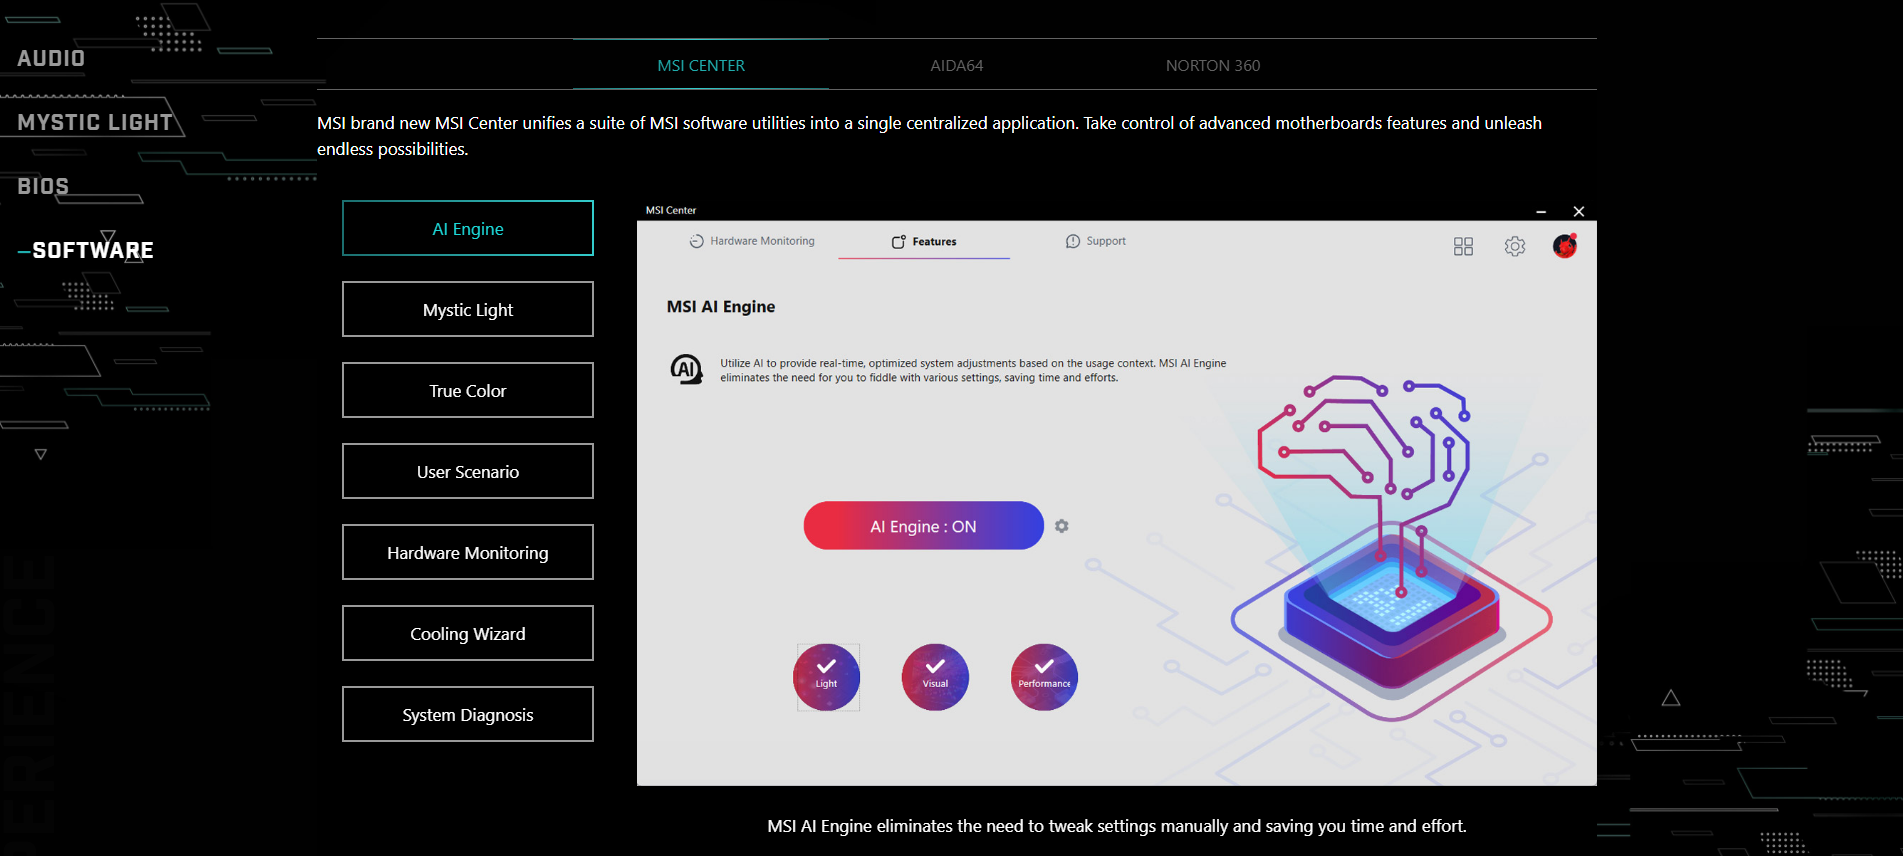Open the Hardware Monitoring tab in MSI Center
Image resolution: width=1904 pixels, height=856 pixels.
(x=752, y=241)
